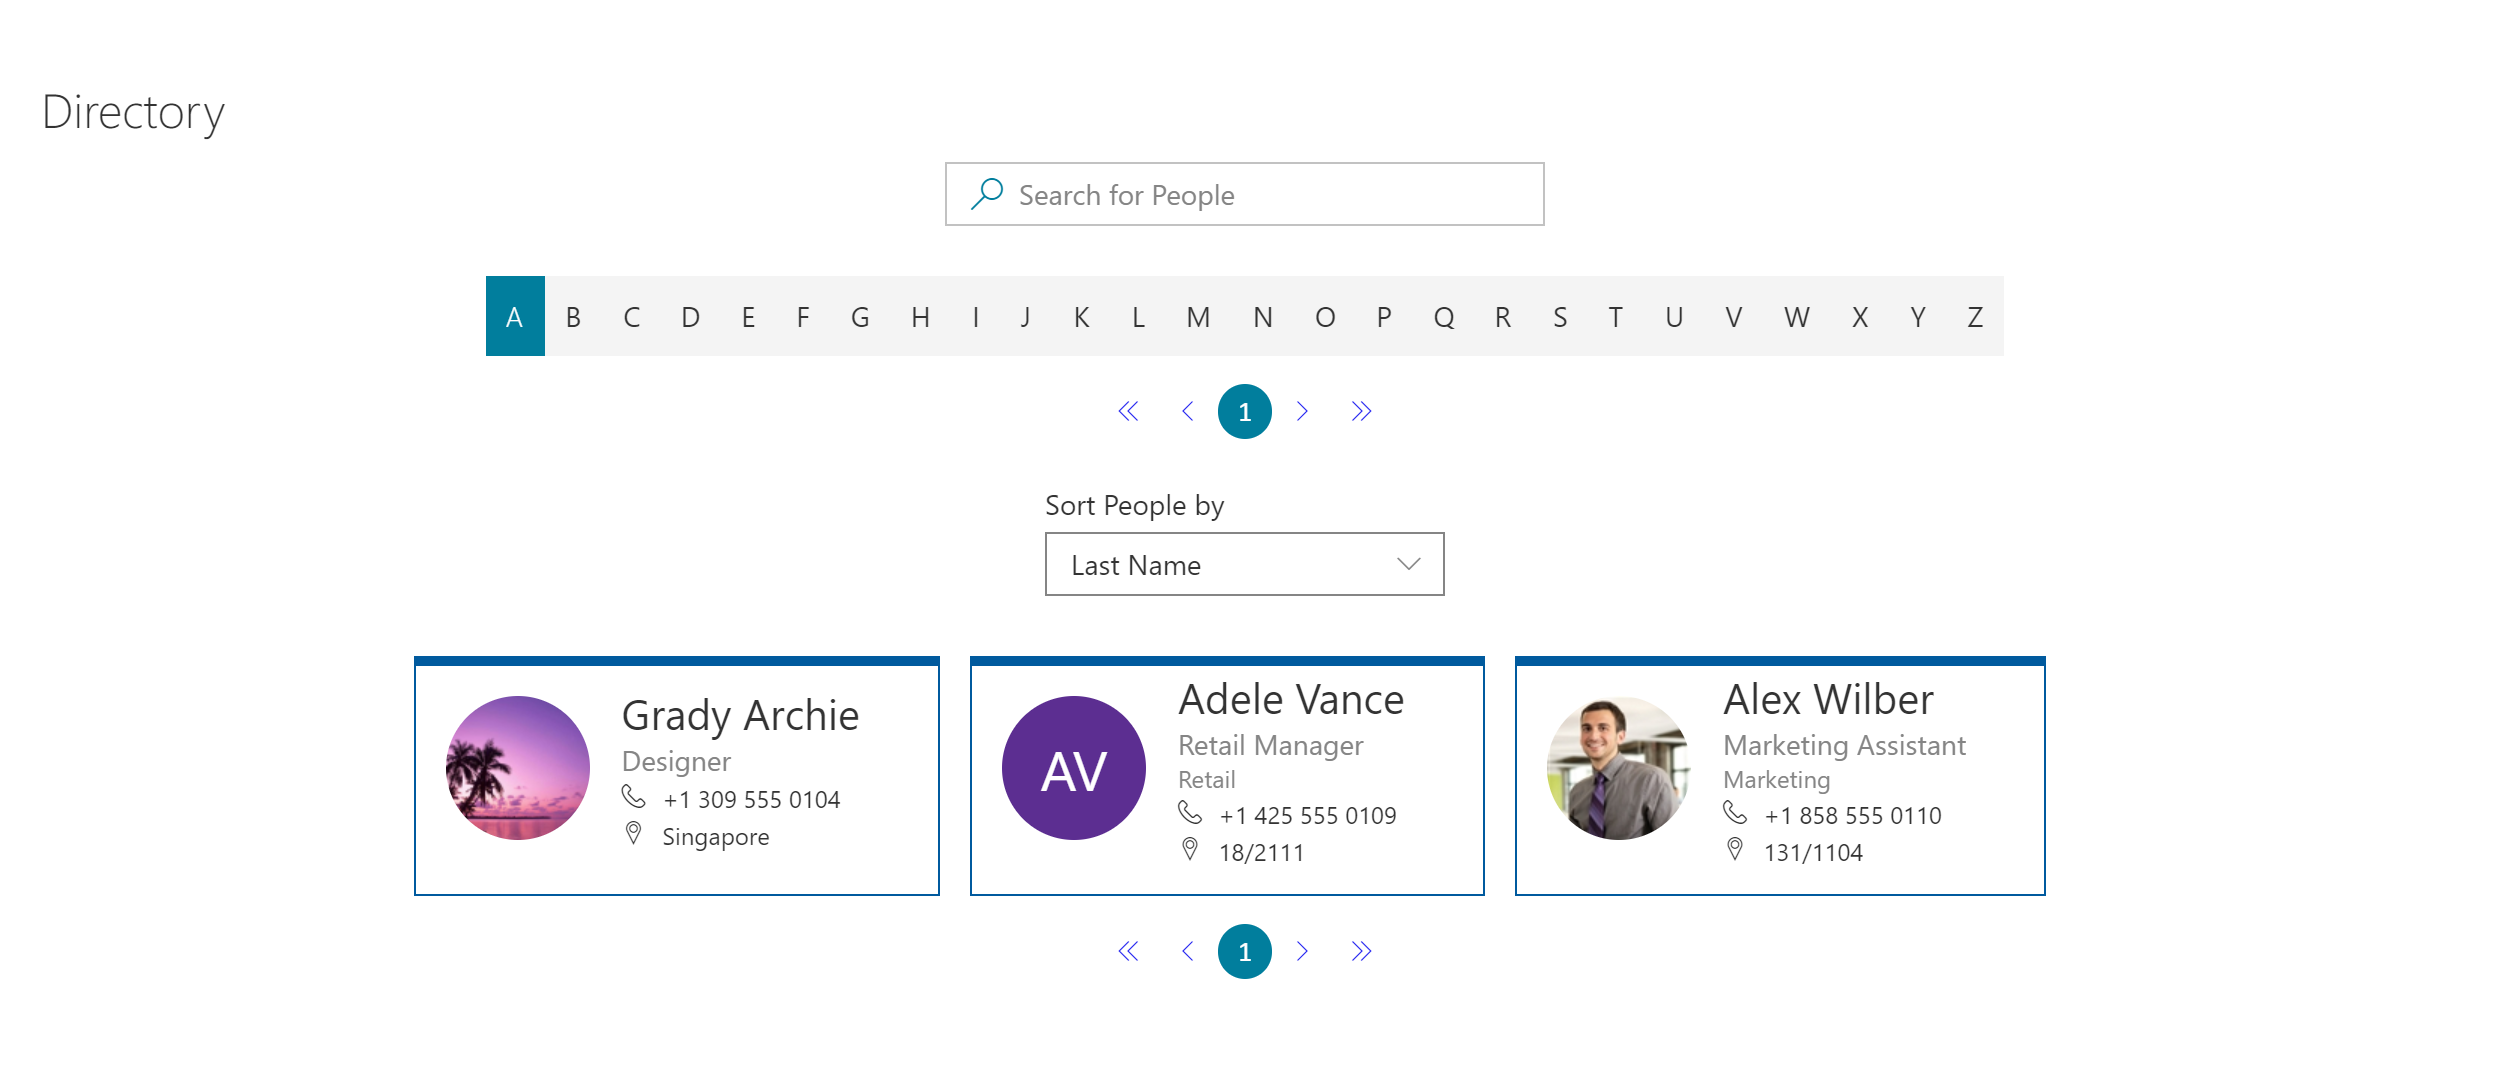The image size is (2496, 1075).
Task: Click the Singapore location text
Action: pos(716,837)
